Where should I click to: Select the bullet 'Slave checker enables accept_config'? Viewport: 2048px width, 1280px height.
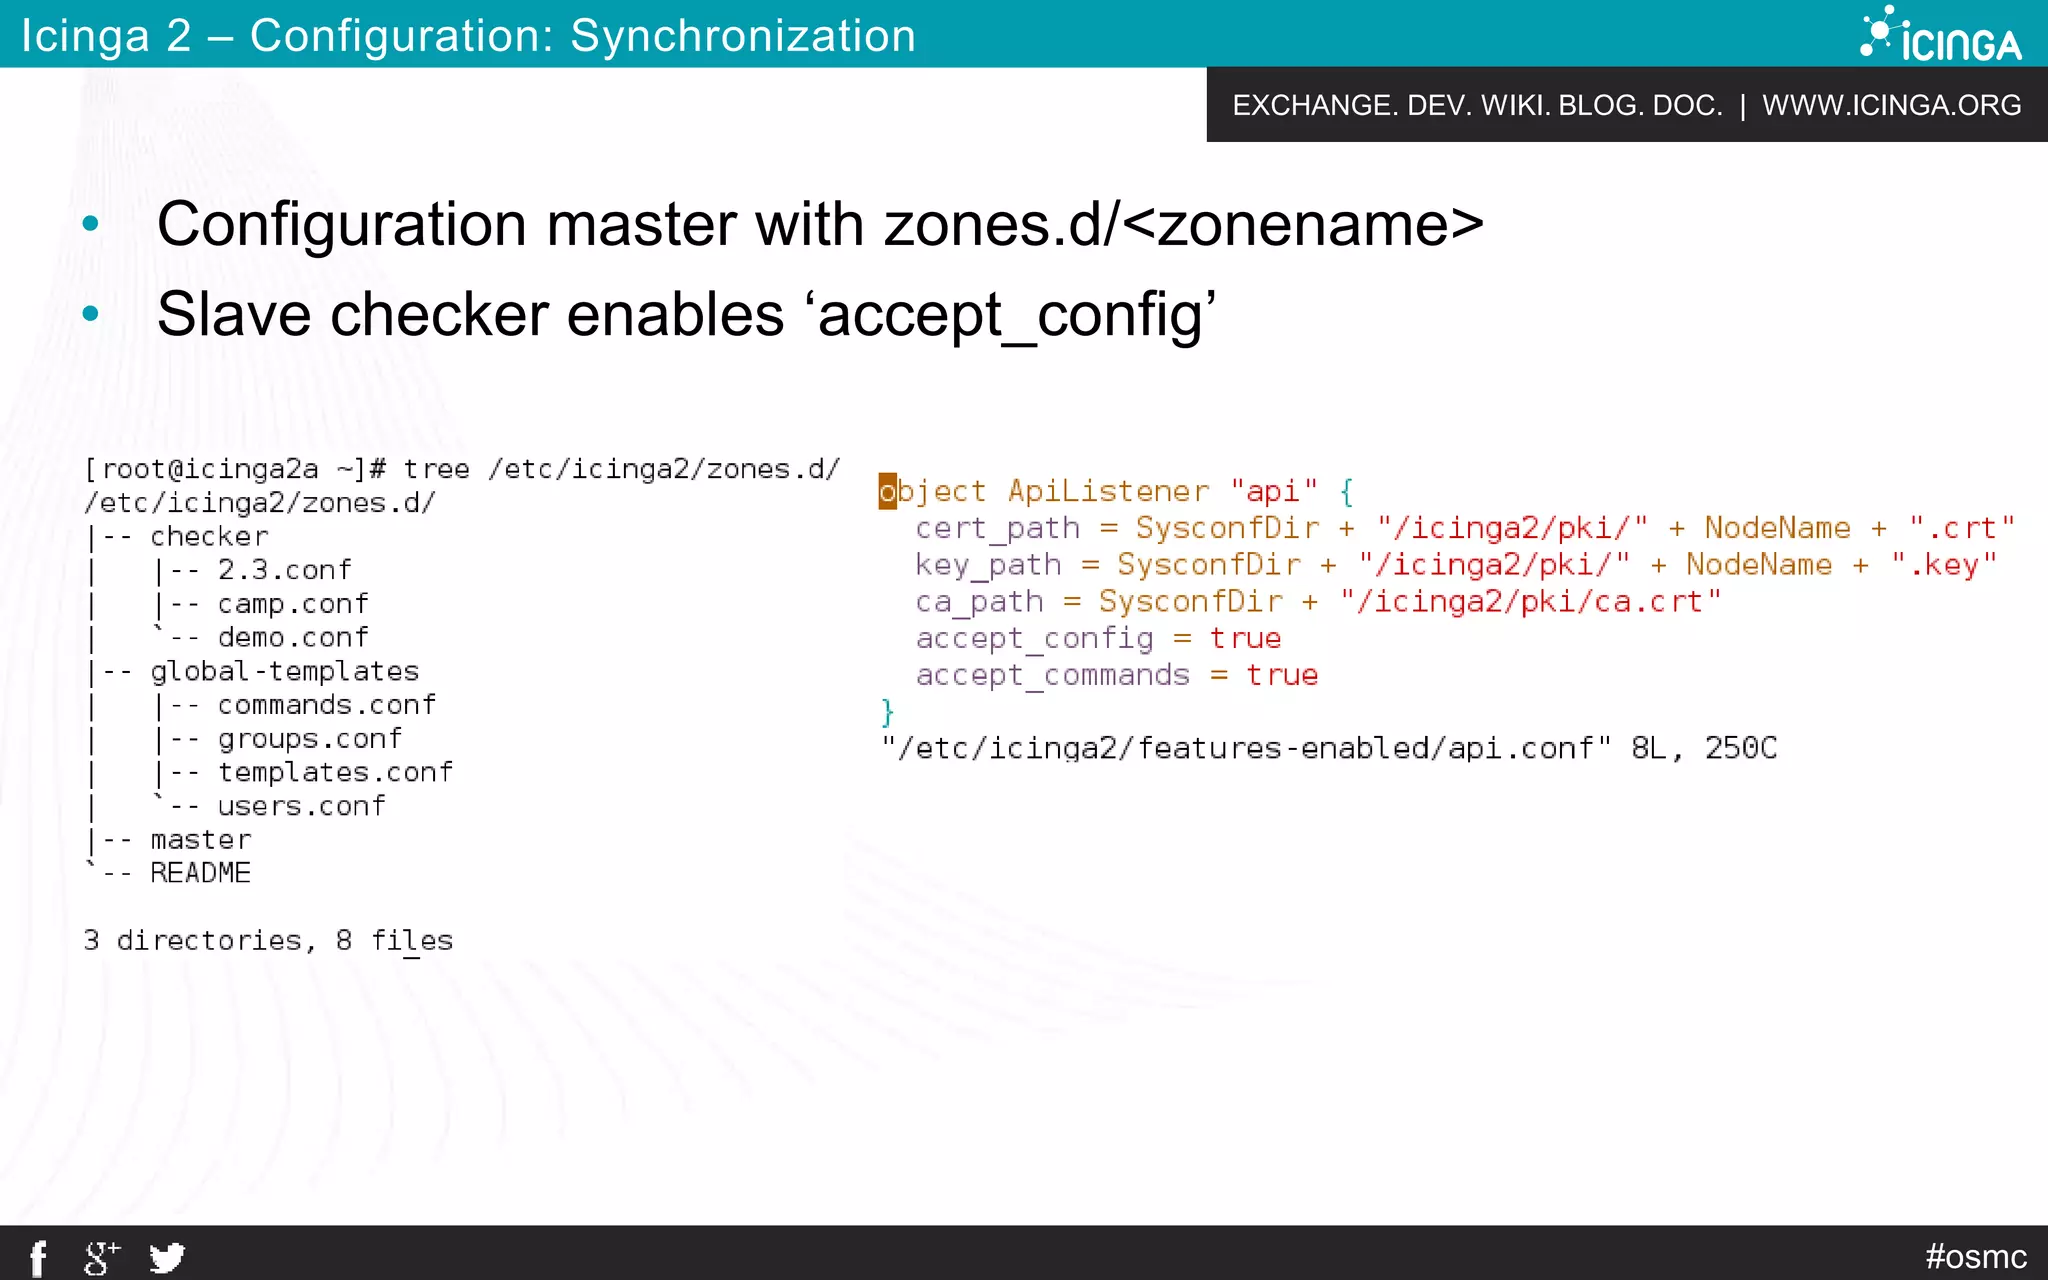686,315
